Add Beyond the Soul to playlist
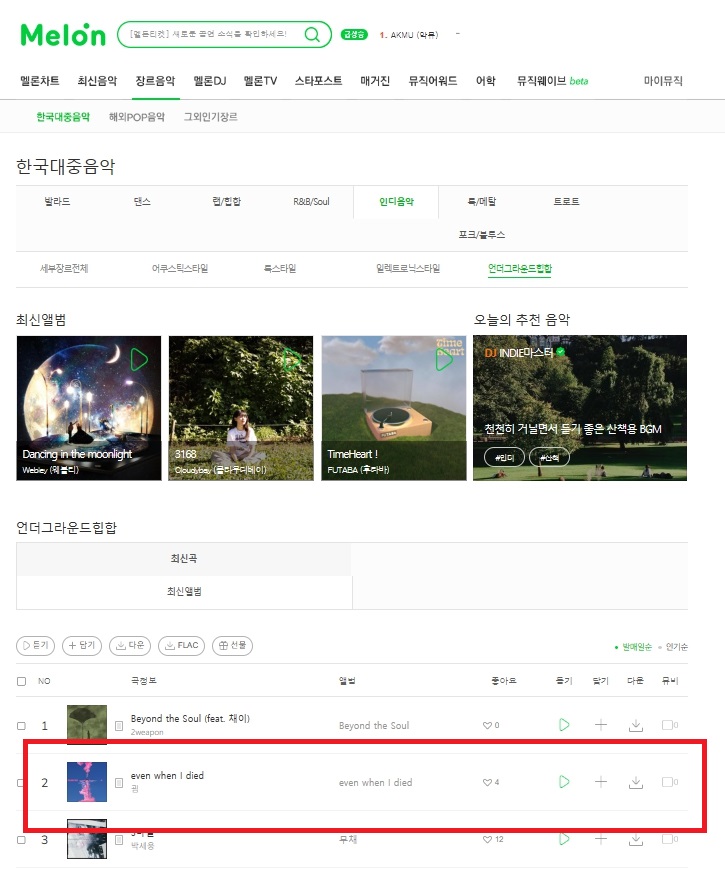Screen dimensions: 725x876 click(x=600, y=725)
